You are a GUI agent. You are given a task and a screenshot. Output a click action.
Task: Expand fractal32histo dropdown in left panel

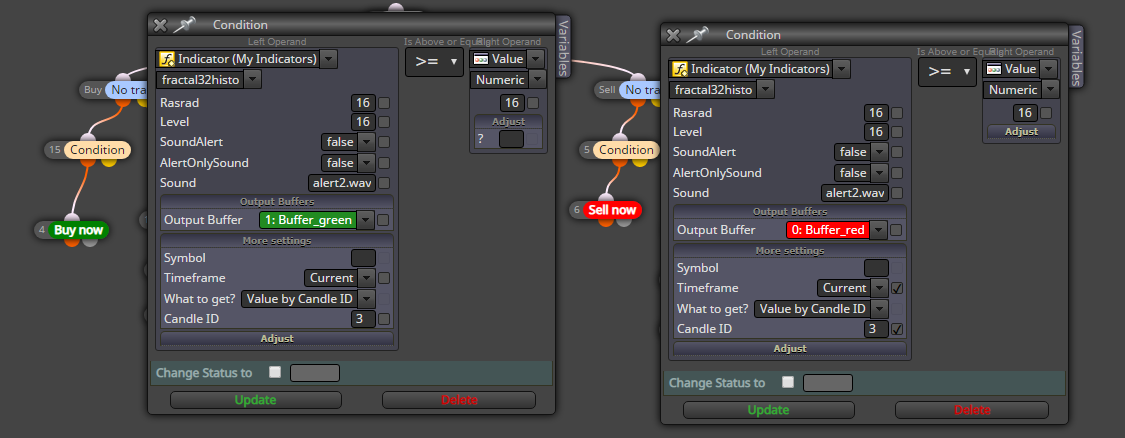(x=253, y=79)
